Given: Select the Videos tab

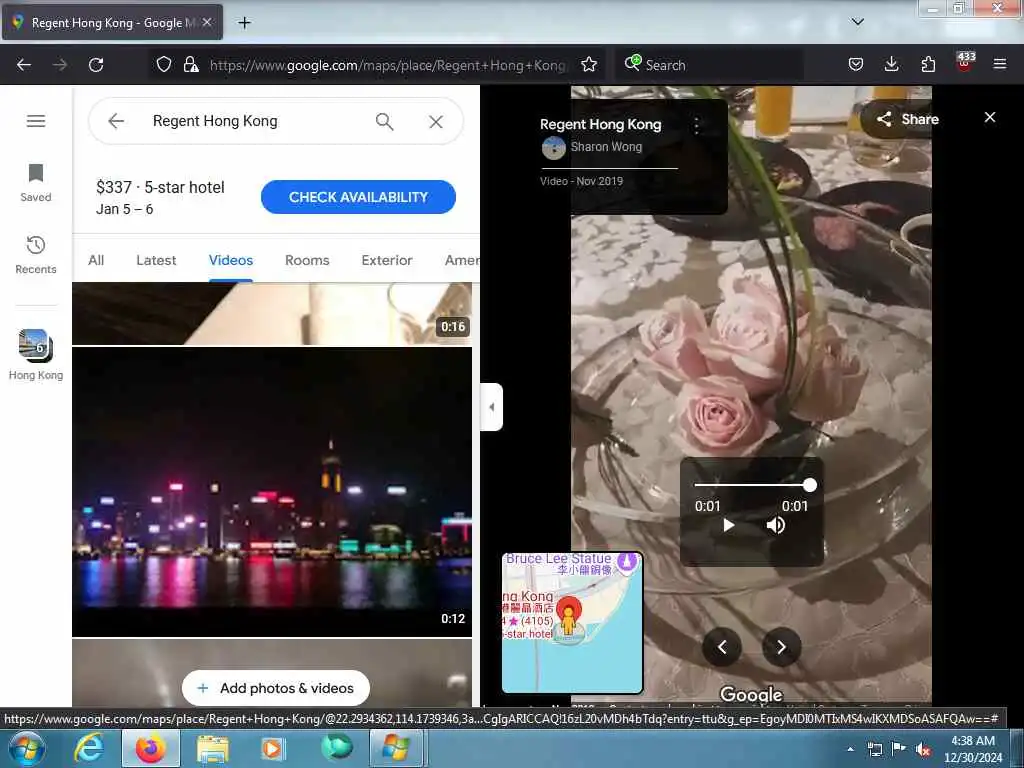Looking at the screenshot, I should pyautogui.click(x=231, y=260).
